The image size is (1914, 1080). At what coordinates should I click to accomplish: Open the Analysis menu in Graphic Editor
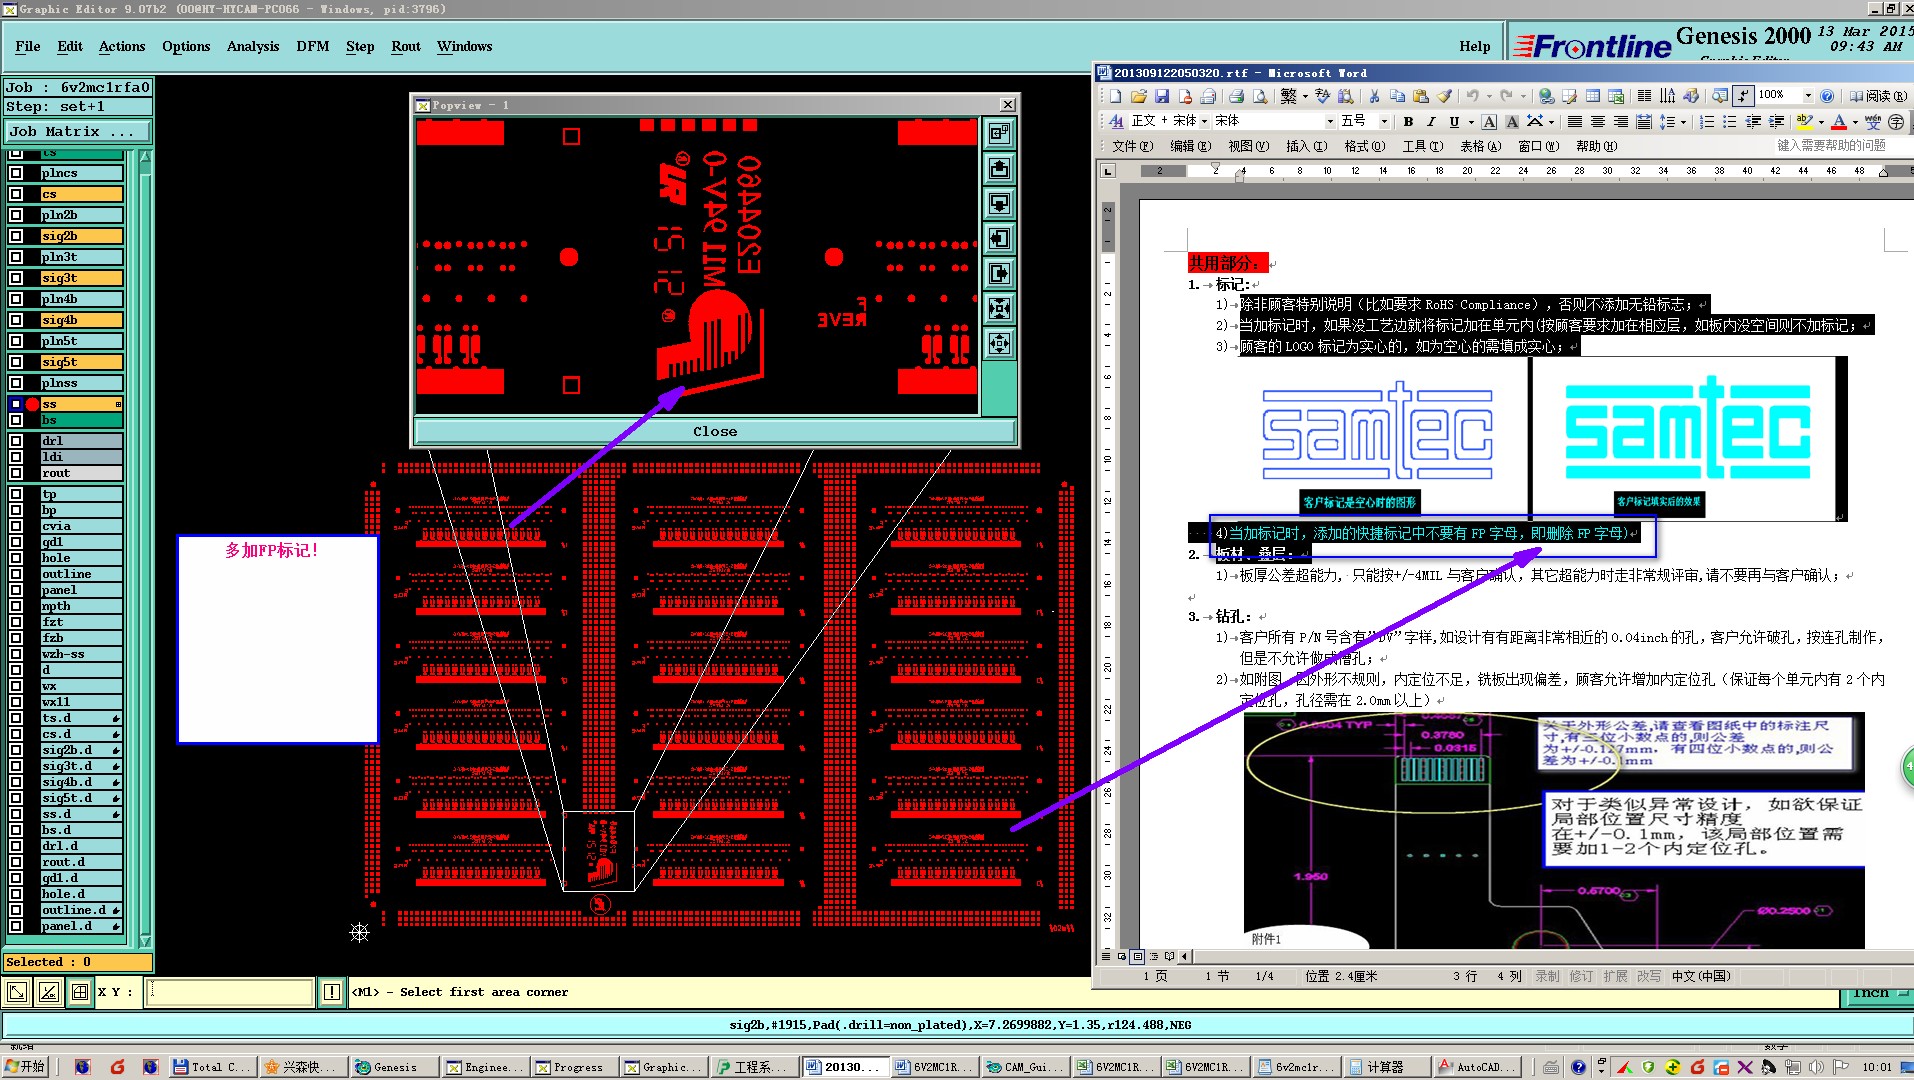coord(253,46)
